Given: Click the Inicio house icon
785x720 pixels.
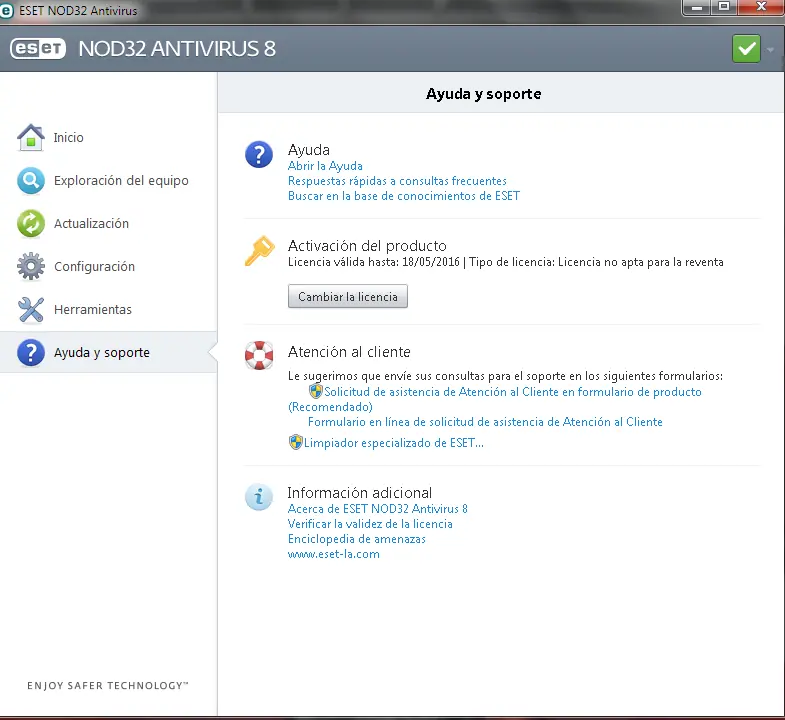Looking at the screenshot, I should [31, 137].
